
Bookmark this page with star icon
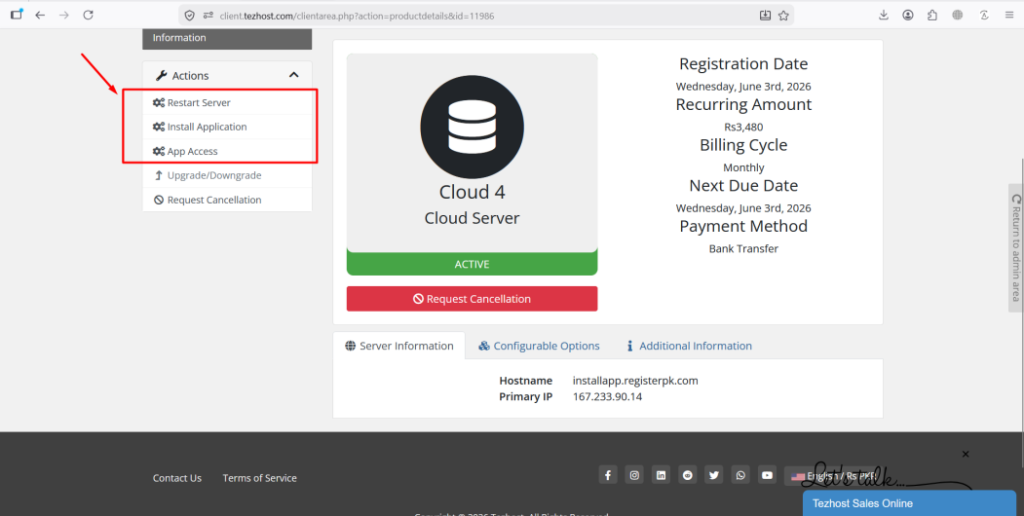784,16
